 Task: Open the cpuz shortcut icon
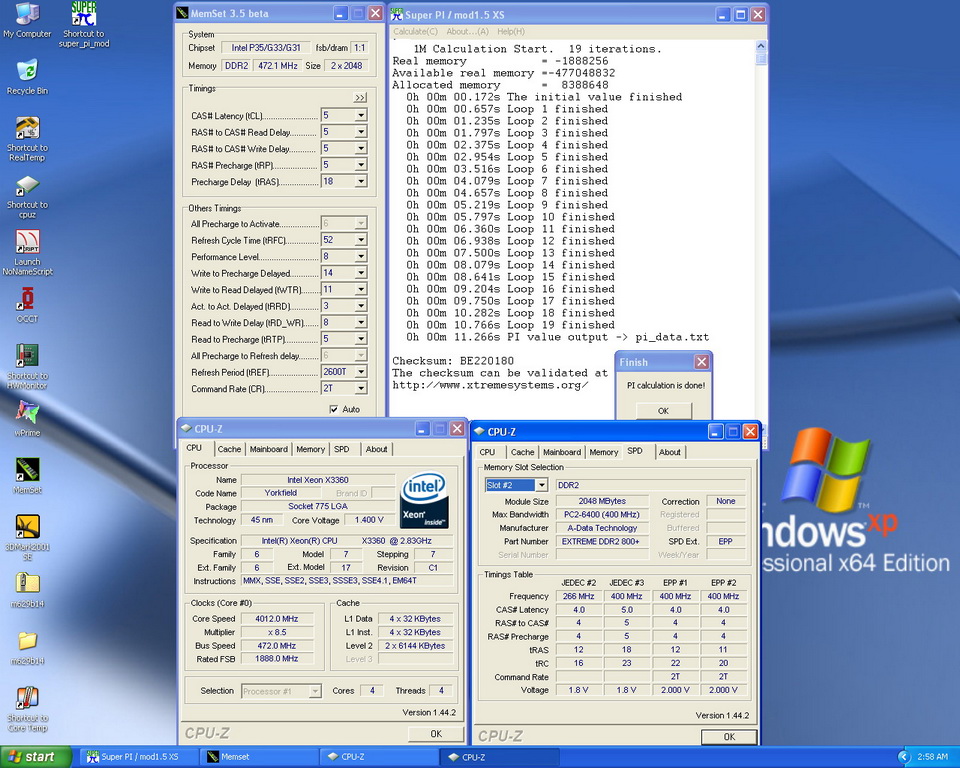[27, 197]
